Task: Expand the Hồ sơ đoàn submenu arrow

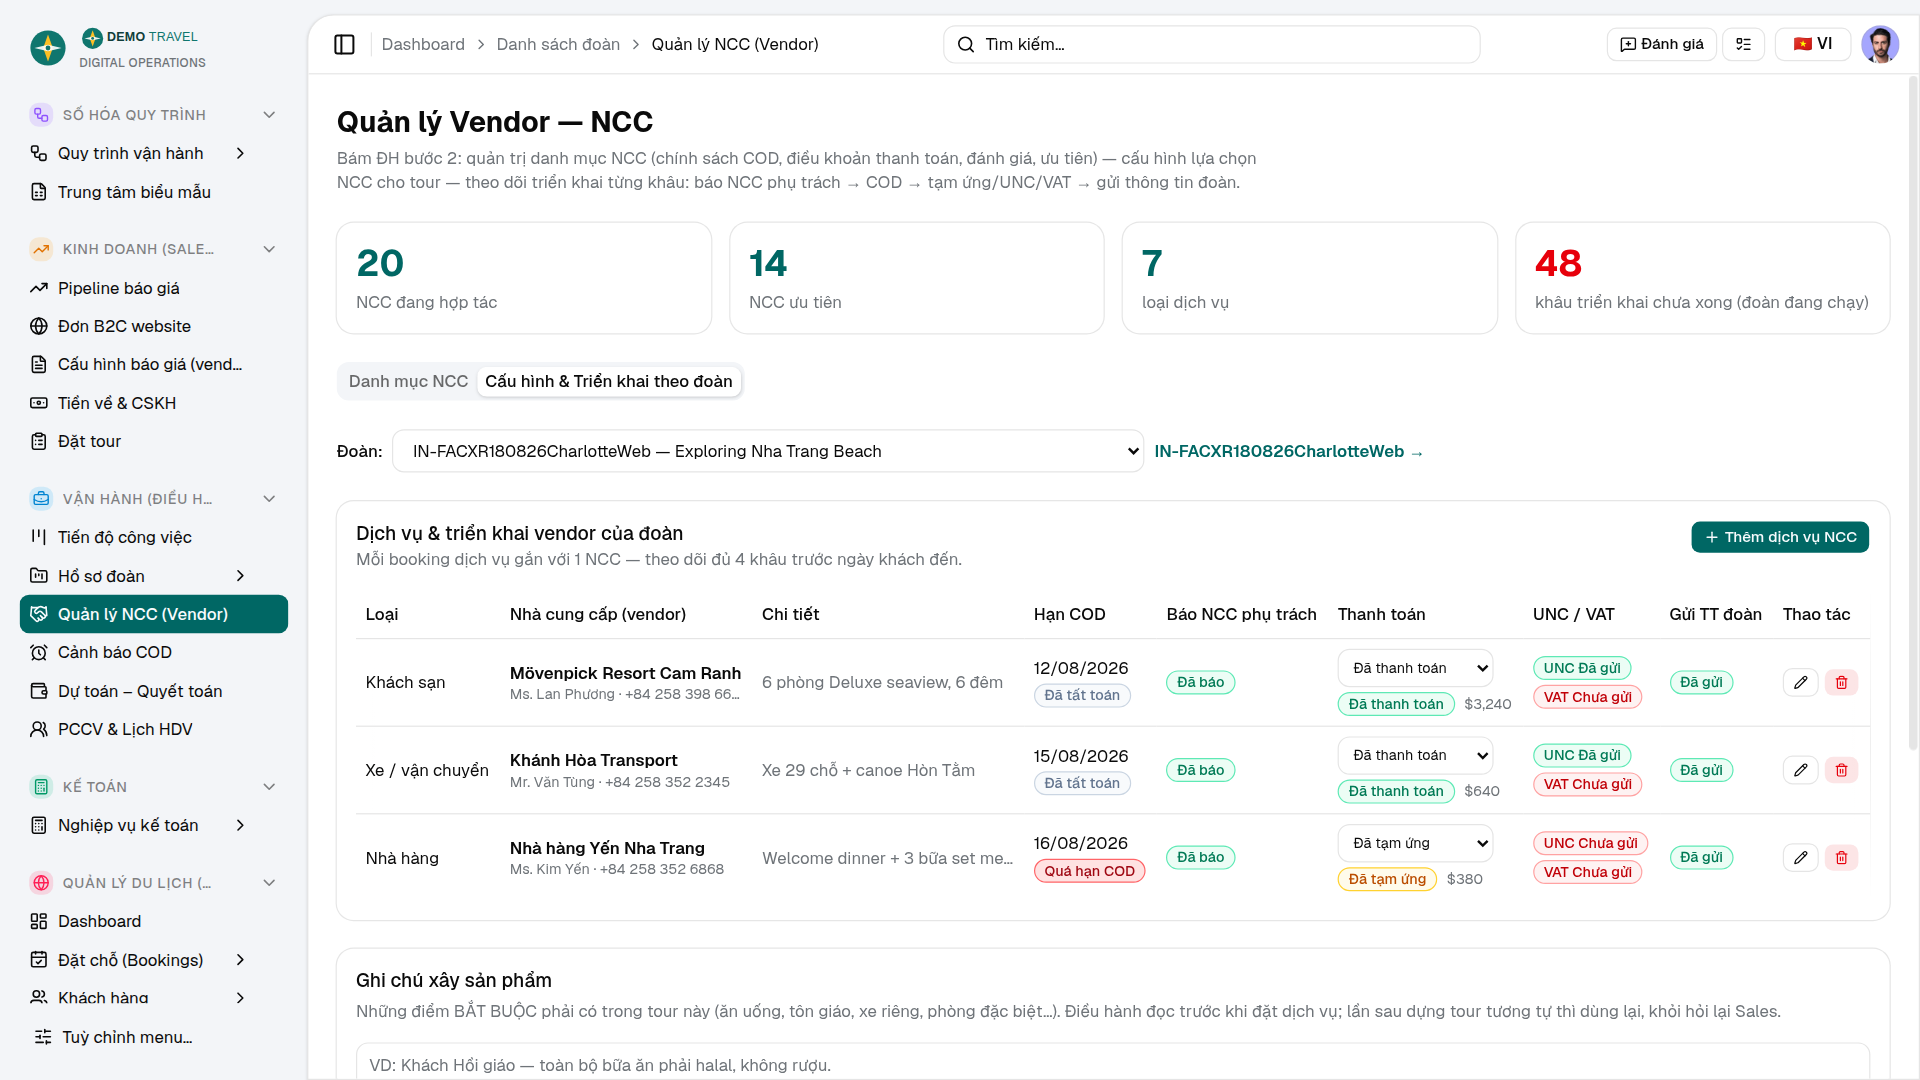Action: click(240, 576)
